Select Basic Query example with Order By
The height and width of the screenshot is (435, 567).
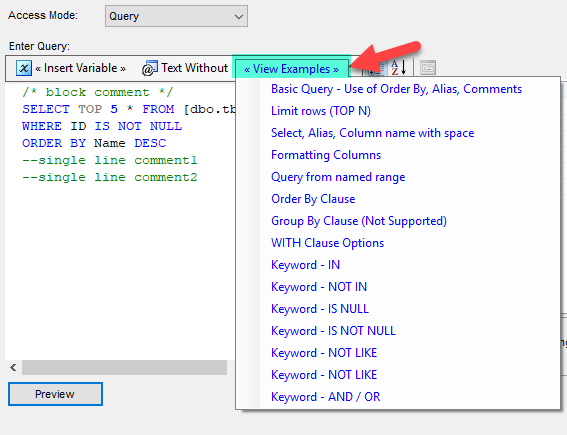click(x=397, y=89)
